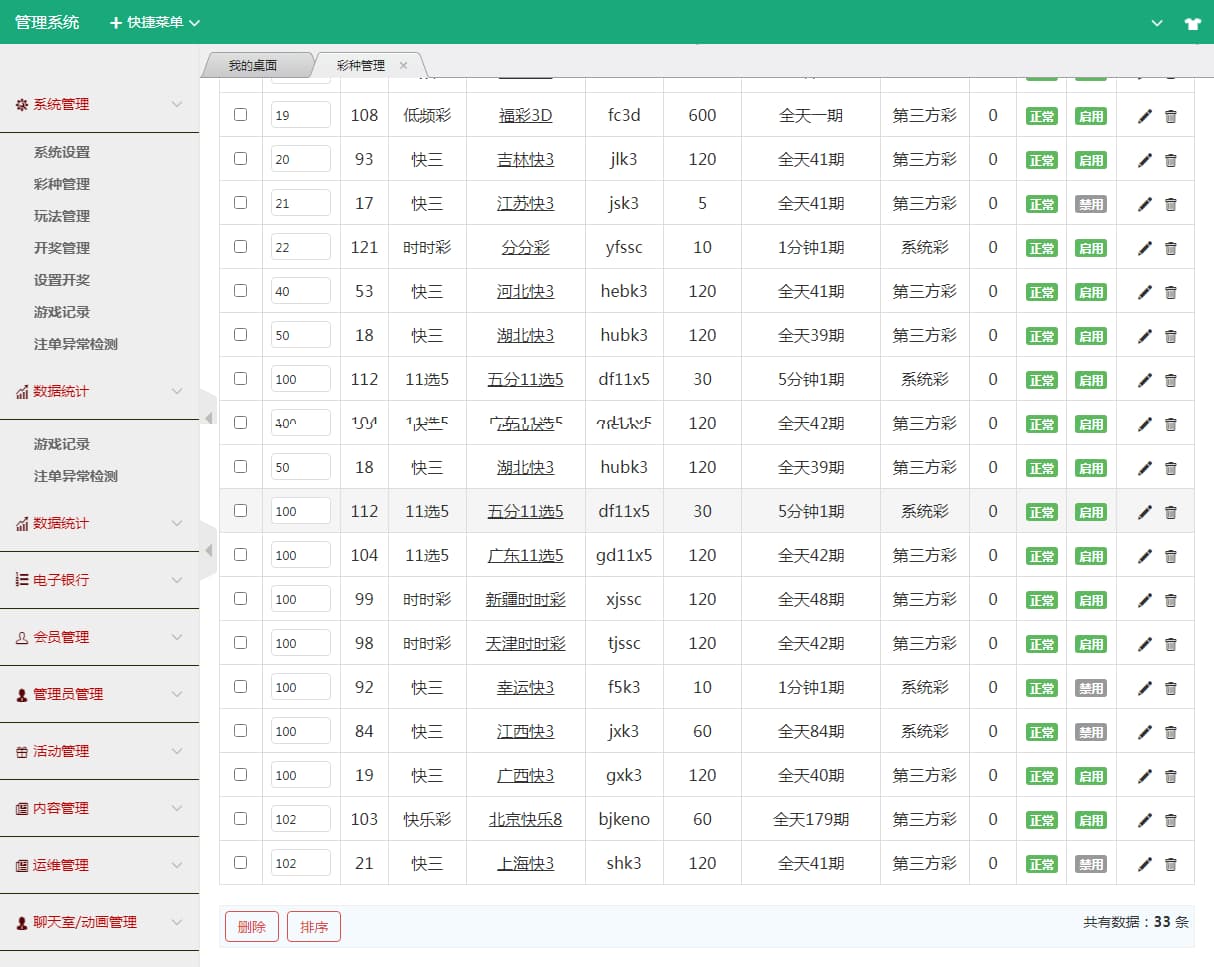Click the edit pencil for 福彩3D

point(1145,116)
